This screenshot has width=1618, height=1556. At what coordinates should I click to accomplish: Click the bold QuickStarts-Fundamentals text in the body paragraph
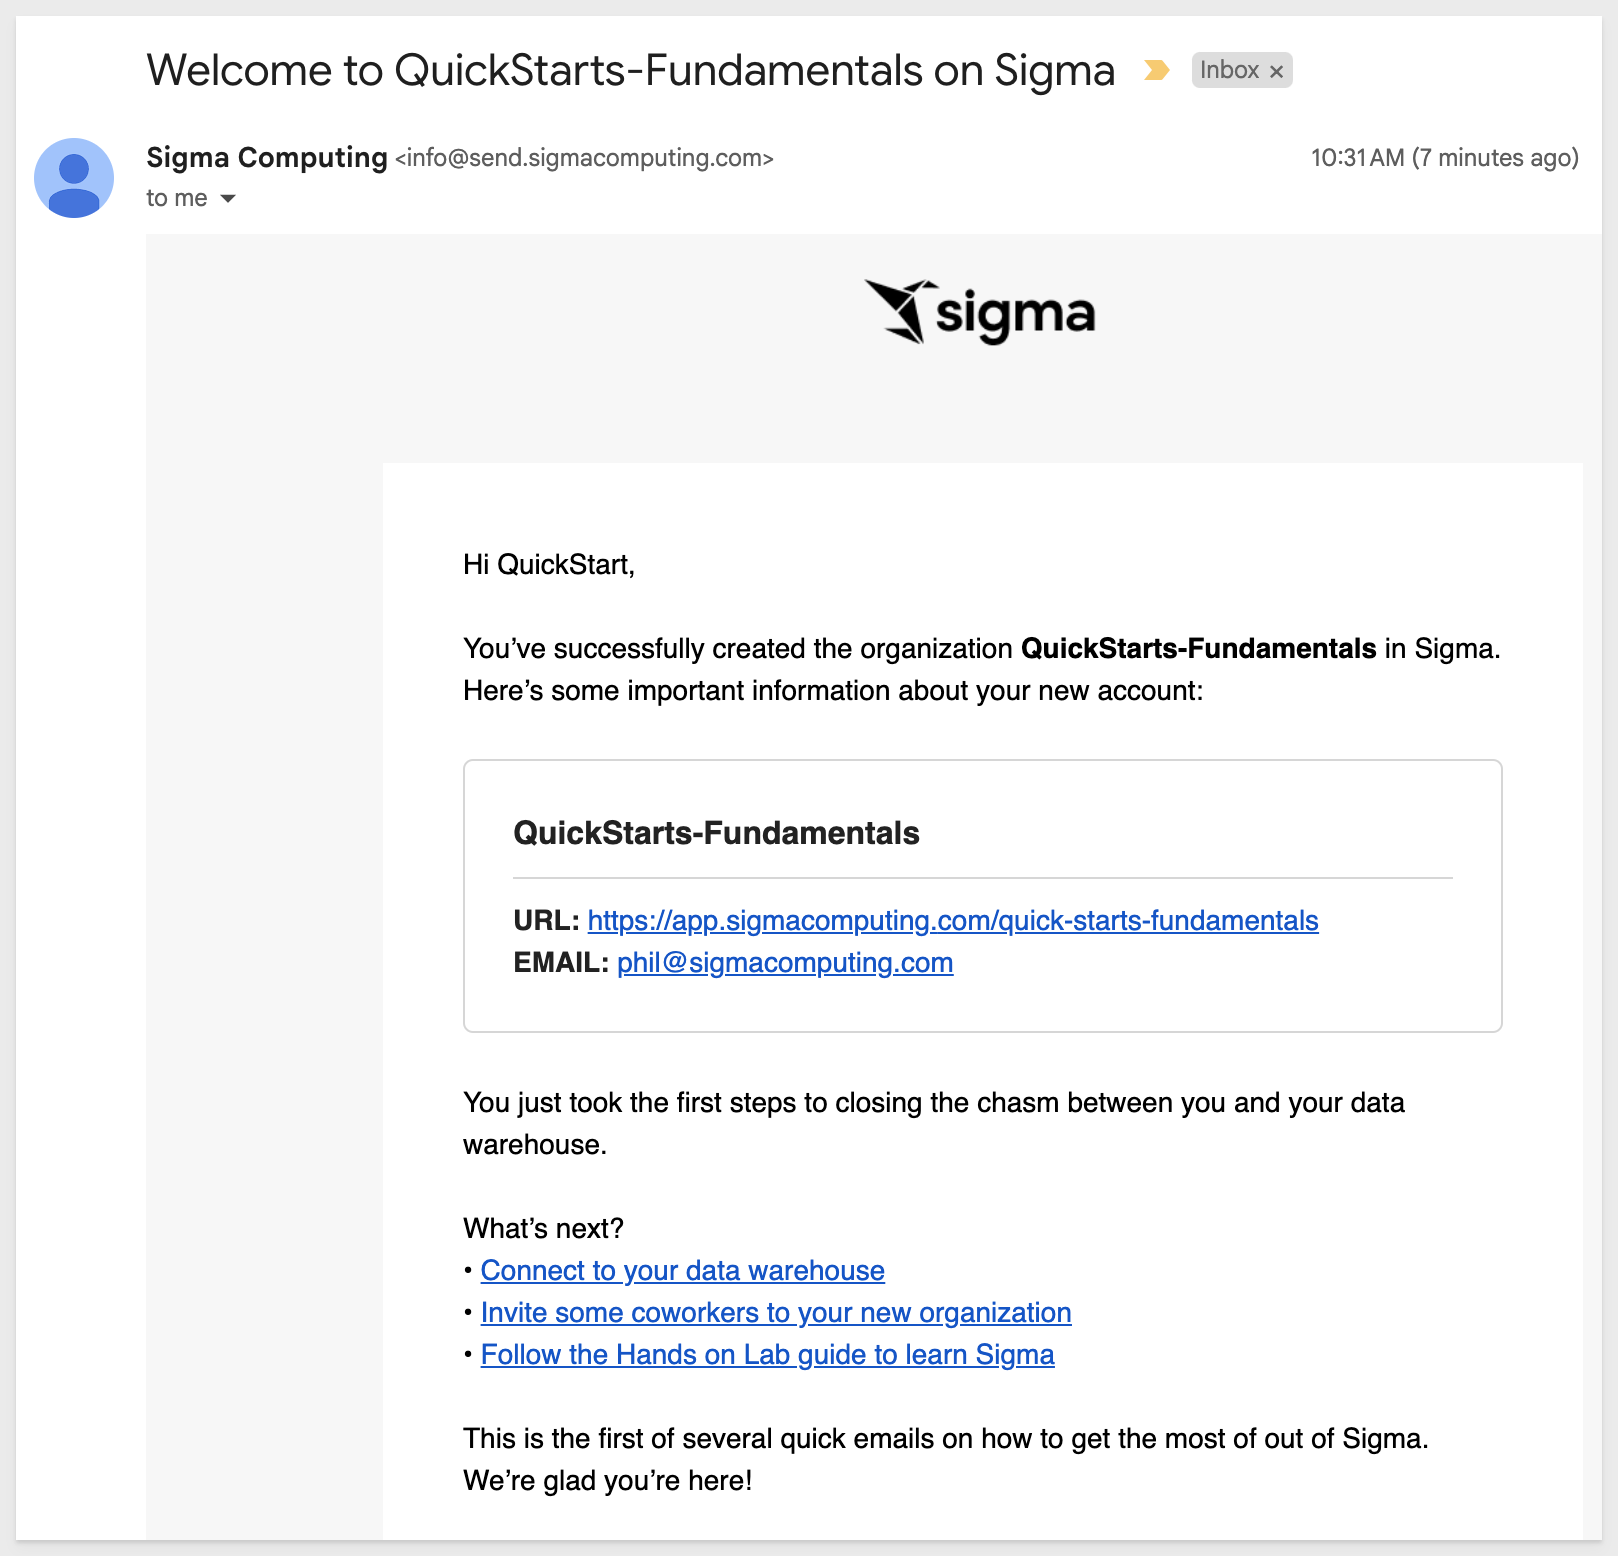(1198, 648)
